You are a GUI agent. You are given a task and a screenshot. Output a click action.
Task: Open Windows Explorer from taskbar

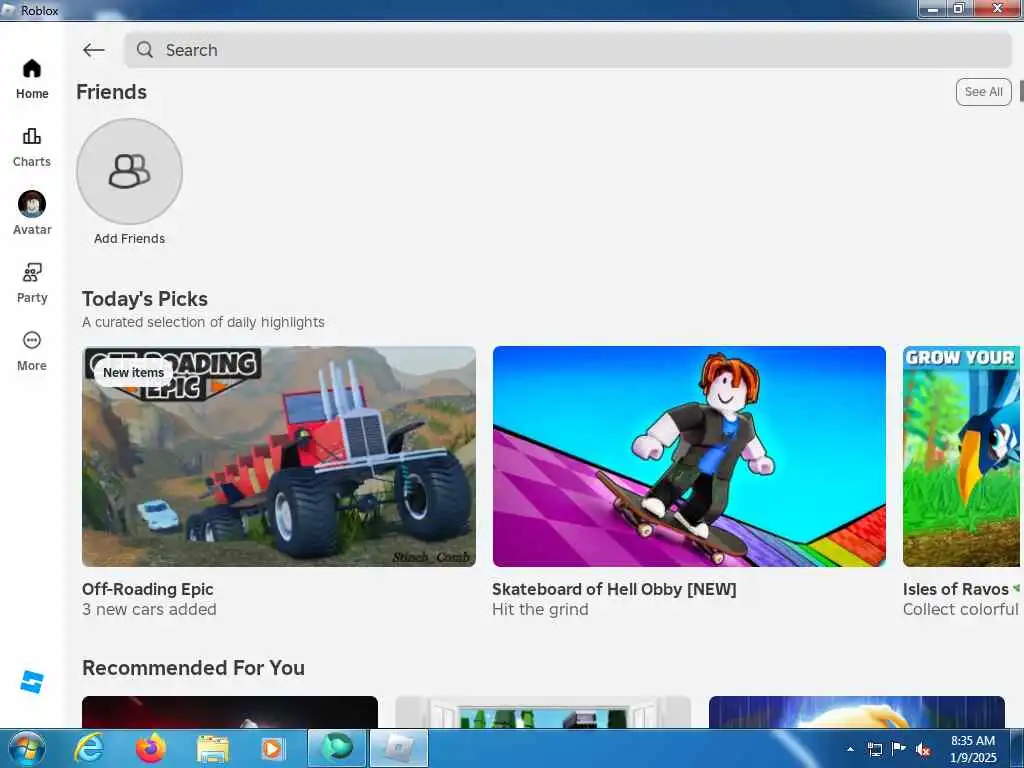click(213, 748)
